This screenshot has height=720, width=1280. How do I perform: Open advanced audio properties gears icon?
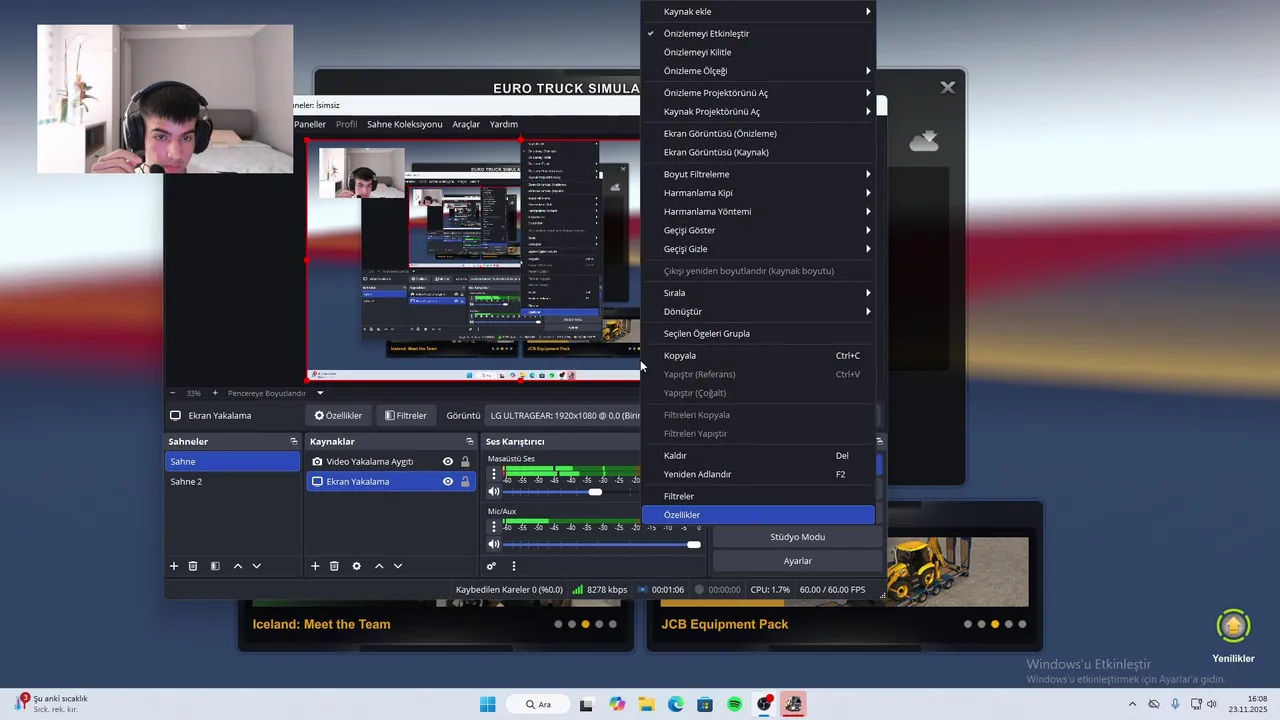(491, 566)
